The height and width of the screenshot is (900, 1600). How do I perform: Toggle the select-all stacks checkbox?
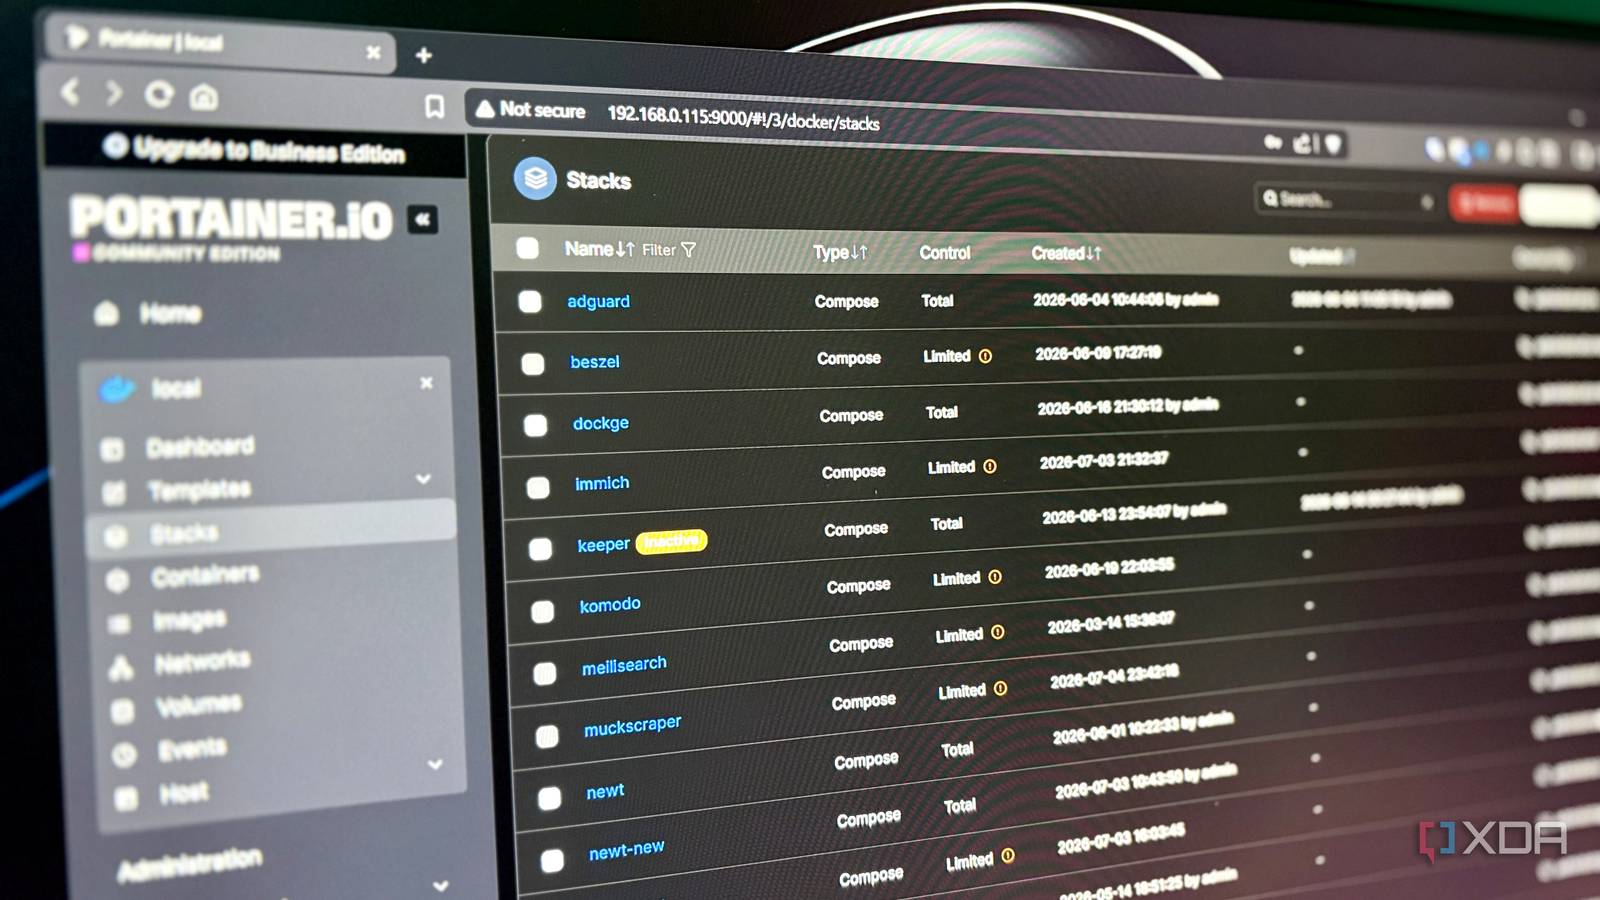click(527, 248)
